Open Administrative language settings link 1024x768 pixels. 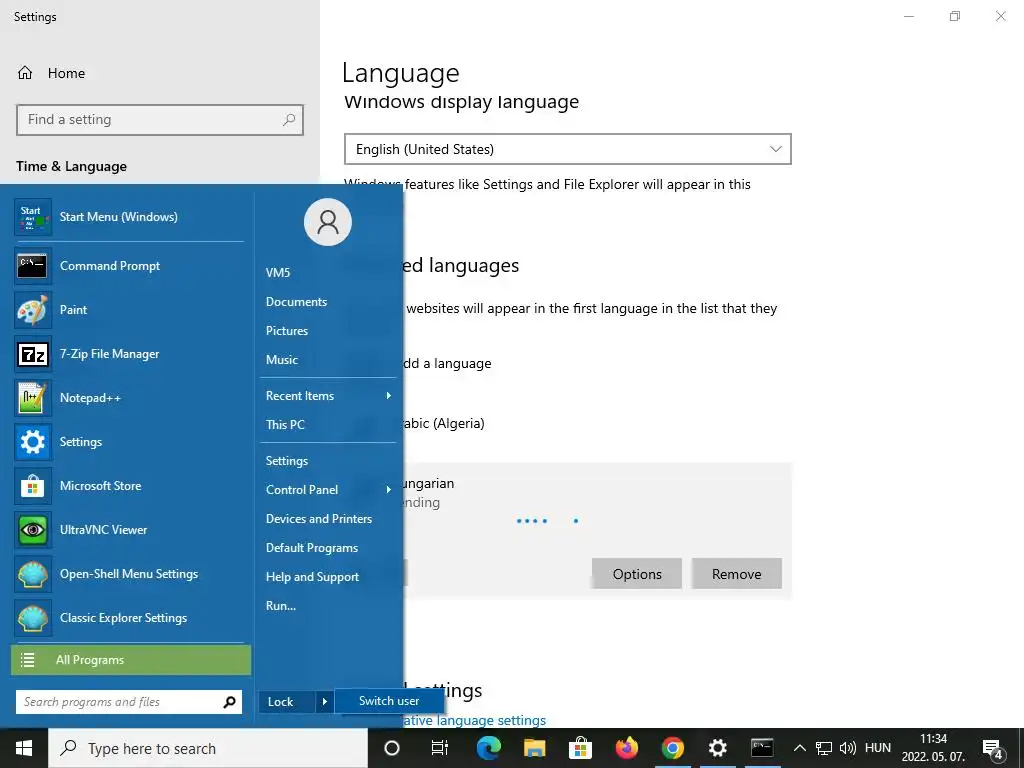pyautogui.click(x=474, y=720)
